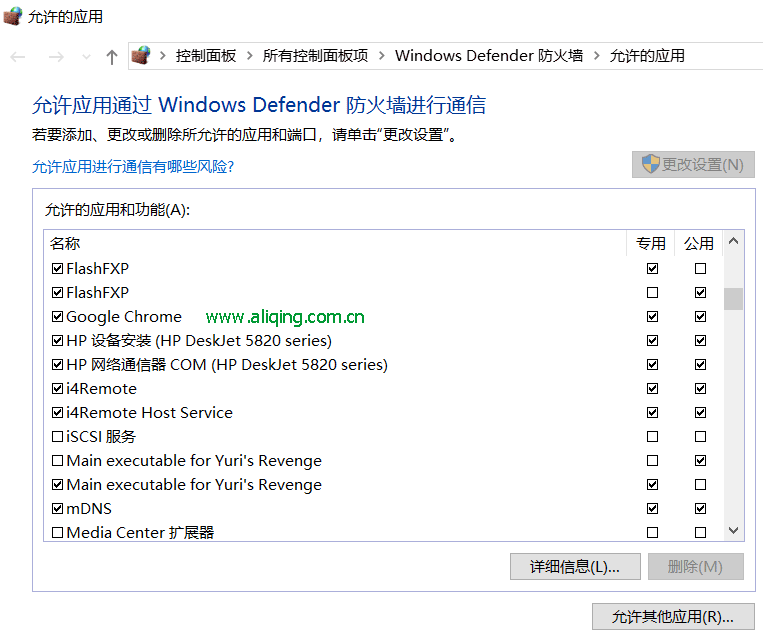Select the Media Center 扩展器 row text
The height and width of the screenshot is (636, 763).
point(140,532)
